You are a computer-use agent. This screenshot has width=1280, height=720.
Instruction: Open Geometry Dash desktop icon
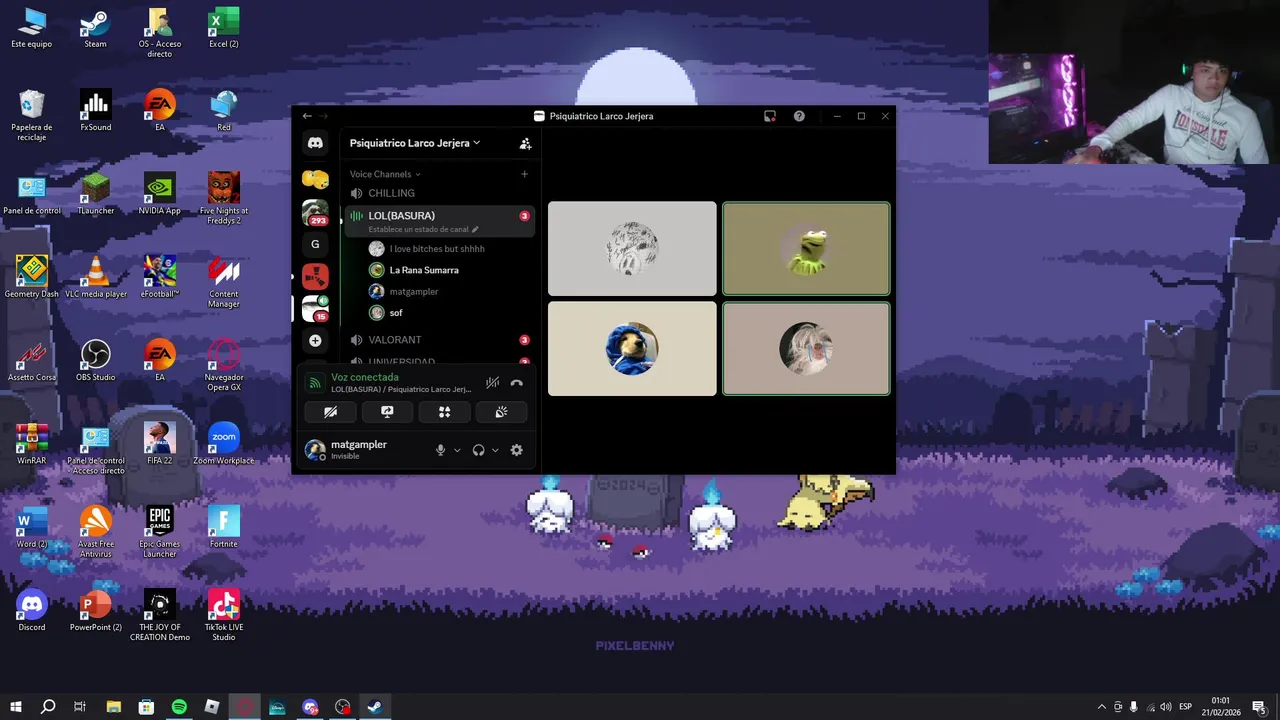(x=31, y=277)
